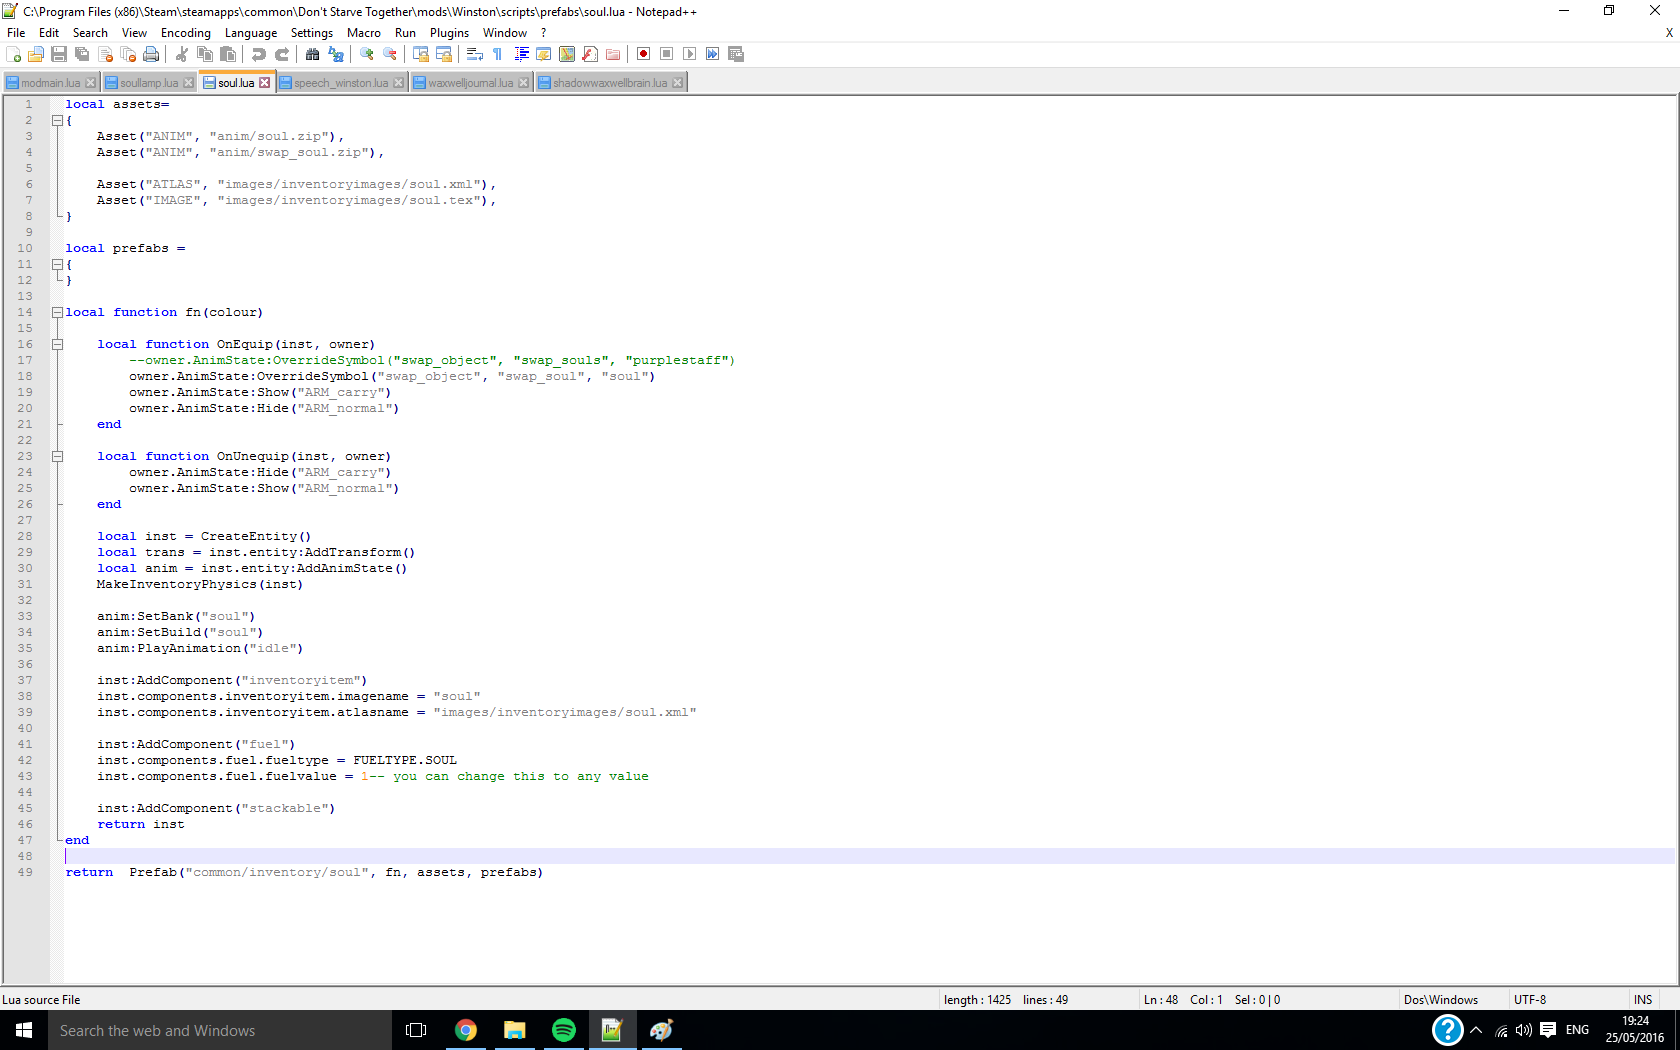Close the soul.lua tab

[x=265, y=83]
